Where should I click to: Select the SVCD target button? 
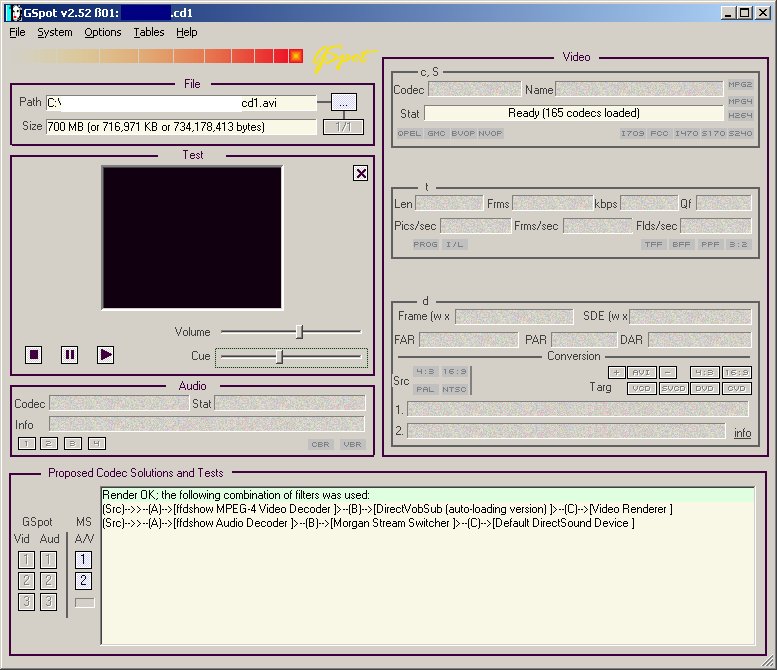673,389
